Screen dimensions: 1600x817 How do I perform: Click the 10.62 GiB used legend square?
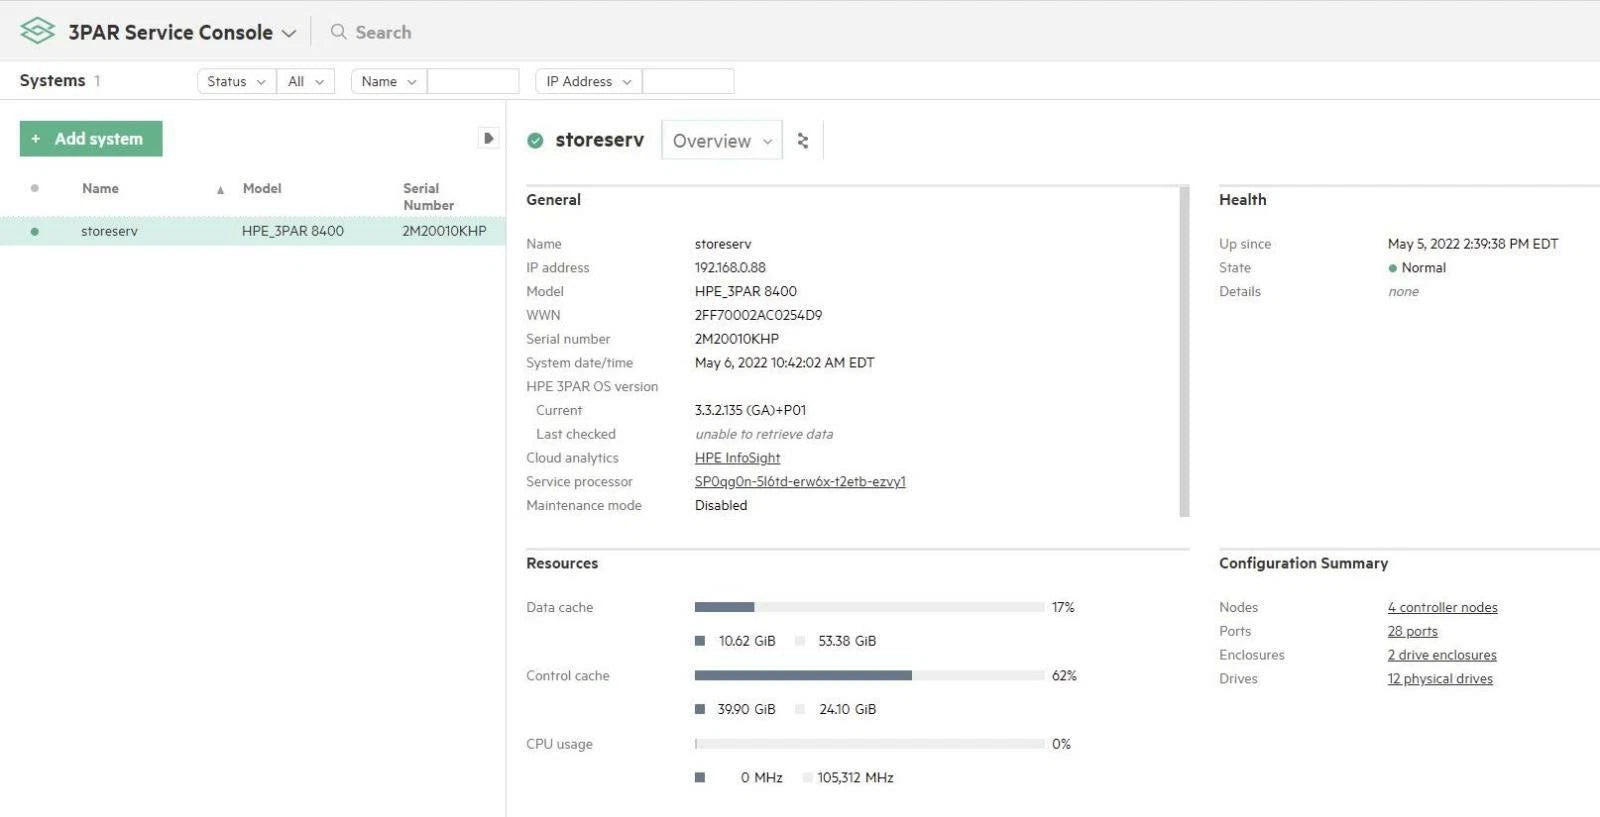coord(700,641)
